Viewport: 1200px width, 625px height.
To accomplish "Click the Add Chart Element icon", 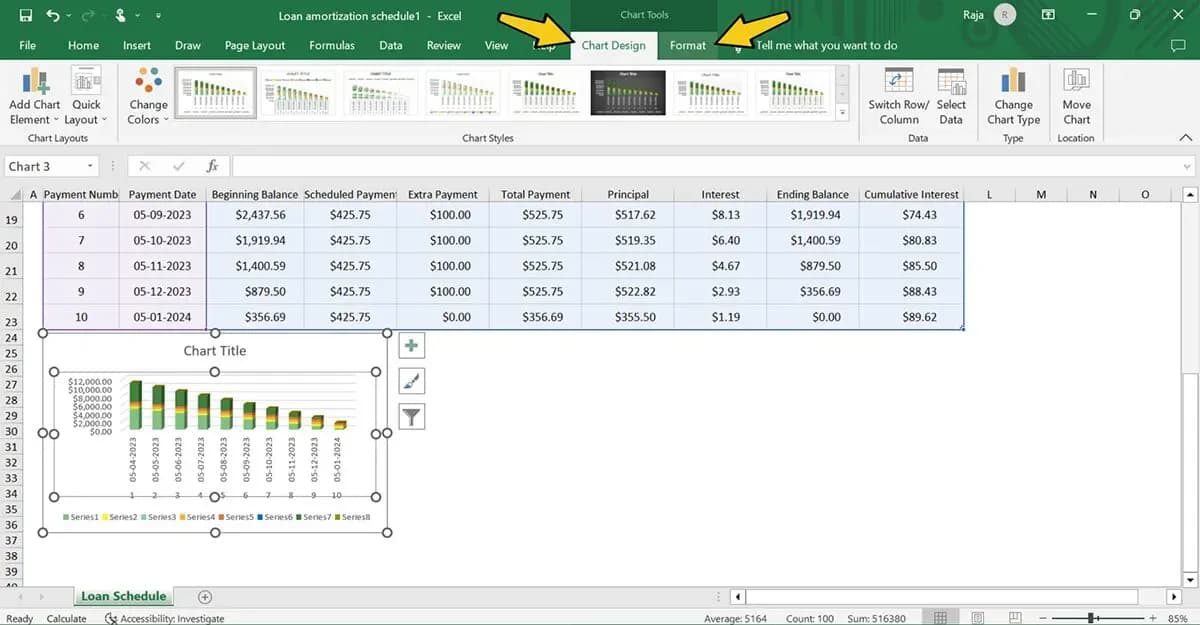I will coord(34,82).
